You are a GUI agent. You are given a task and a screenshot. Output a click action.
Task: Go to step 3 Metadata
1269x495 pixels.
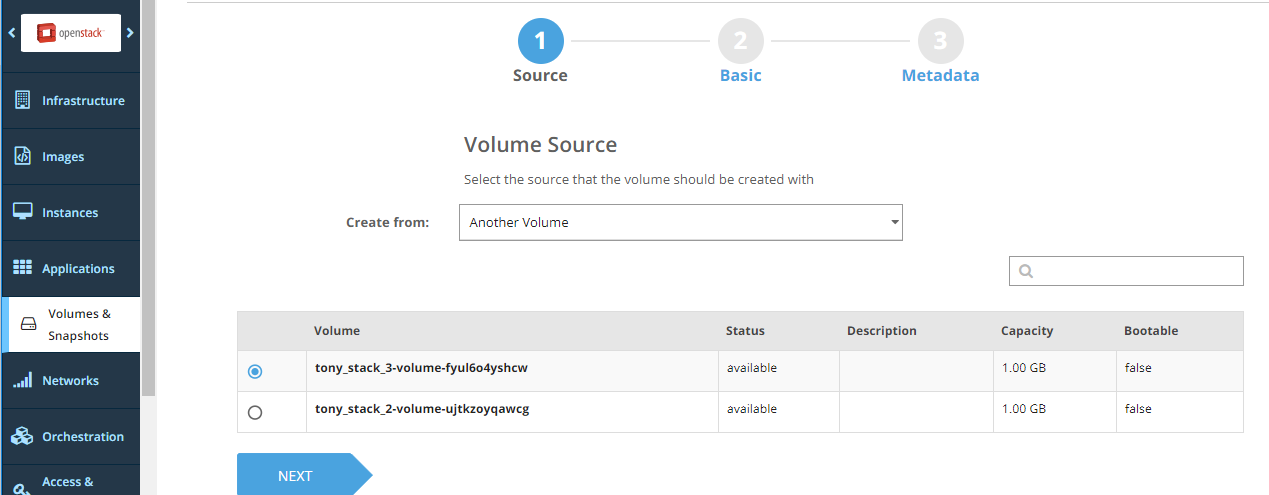[940, 42]
